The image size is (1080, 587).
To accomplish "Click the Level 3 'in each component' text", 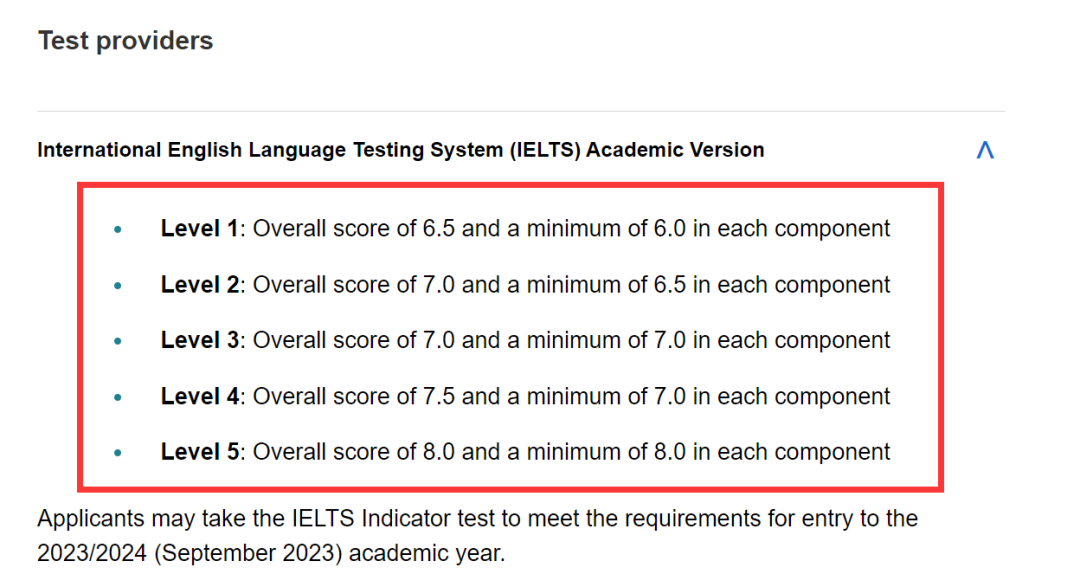I will point(791,340).
